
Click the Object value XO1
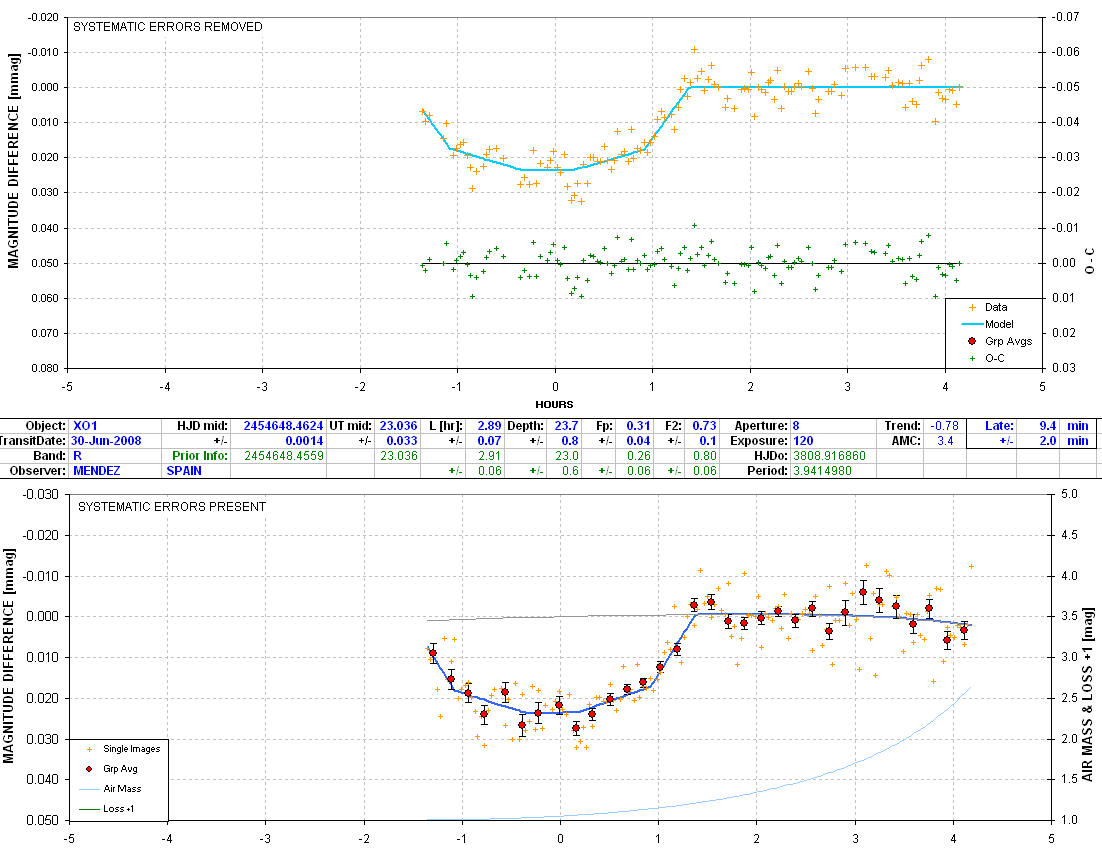[85, 426]
